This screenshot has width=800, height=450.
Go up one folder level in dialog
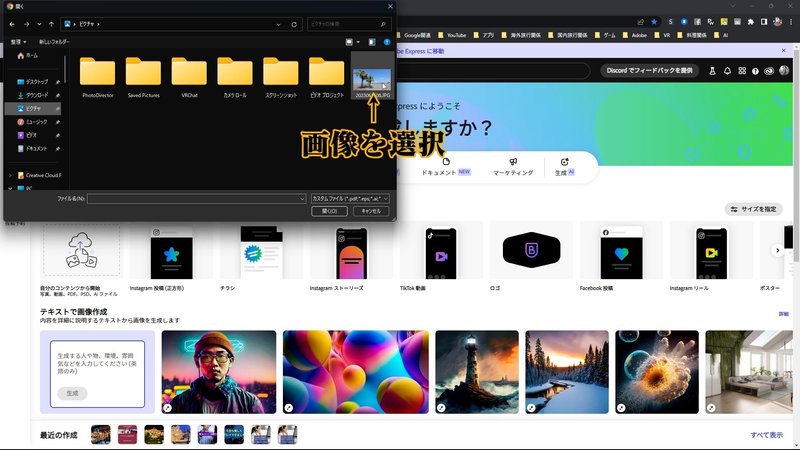pos(52,24)
